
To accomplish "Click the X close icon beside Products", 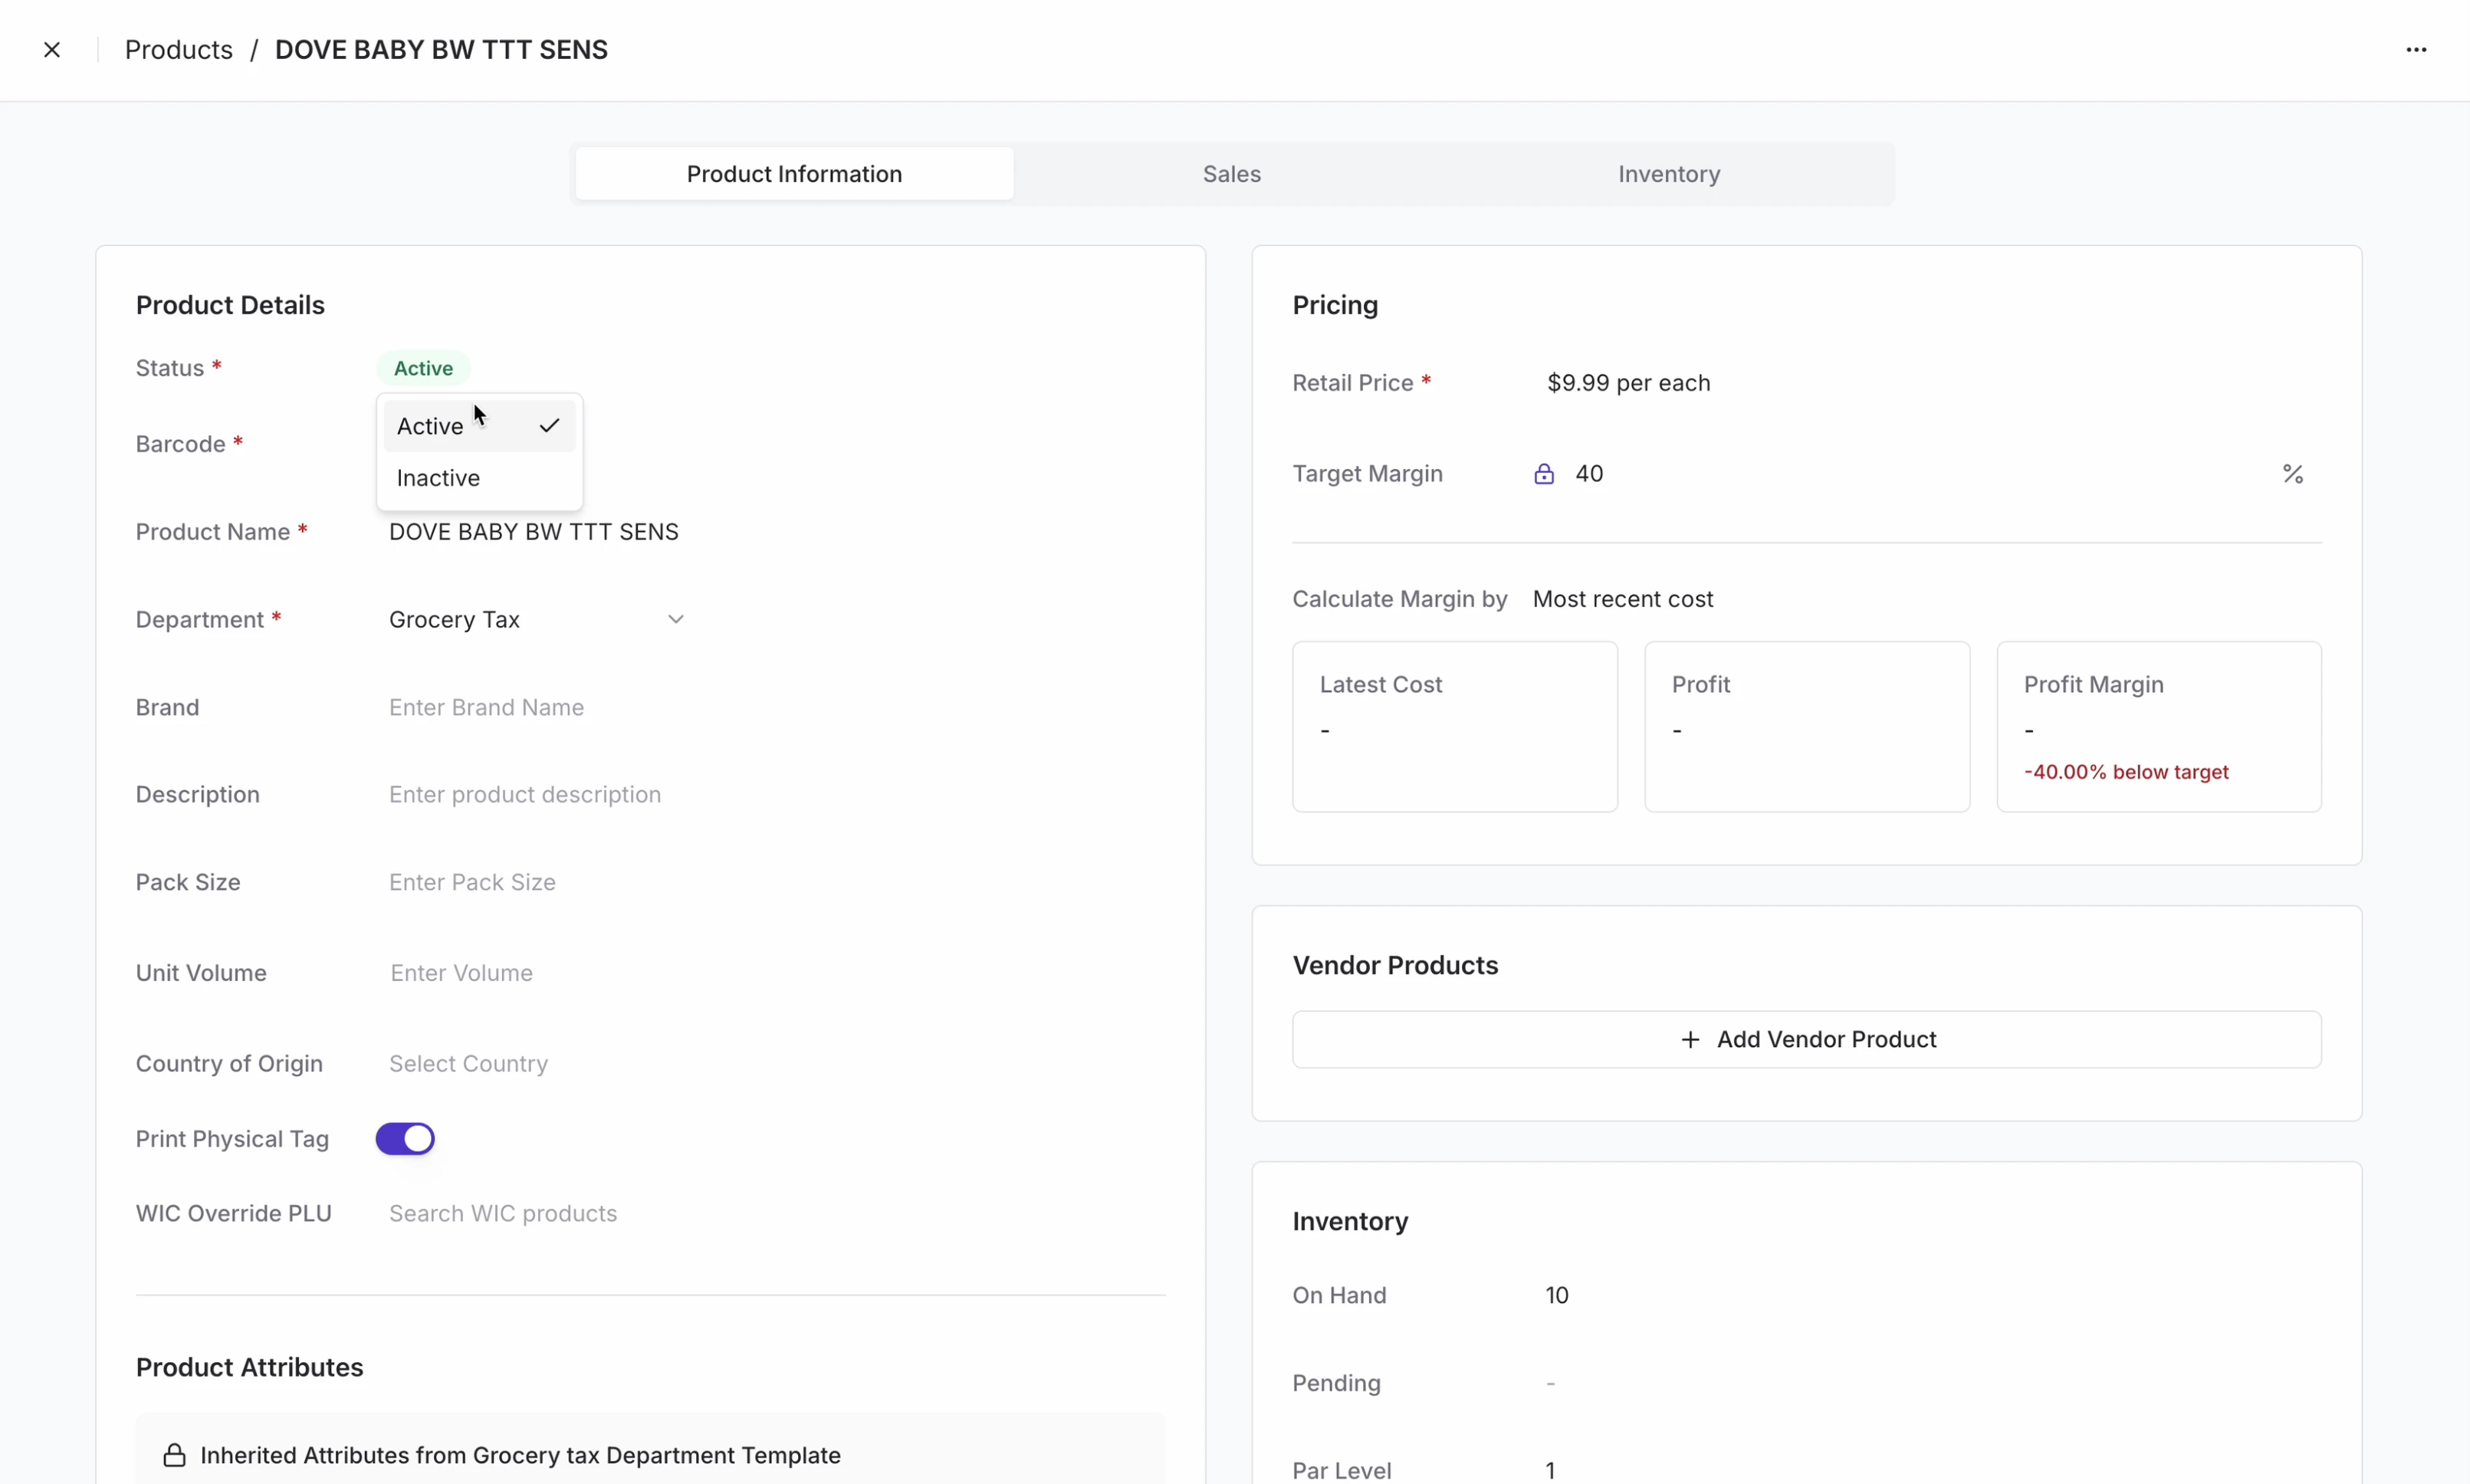I will pyautogui.click(x=52, y=50).
